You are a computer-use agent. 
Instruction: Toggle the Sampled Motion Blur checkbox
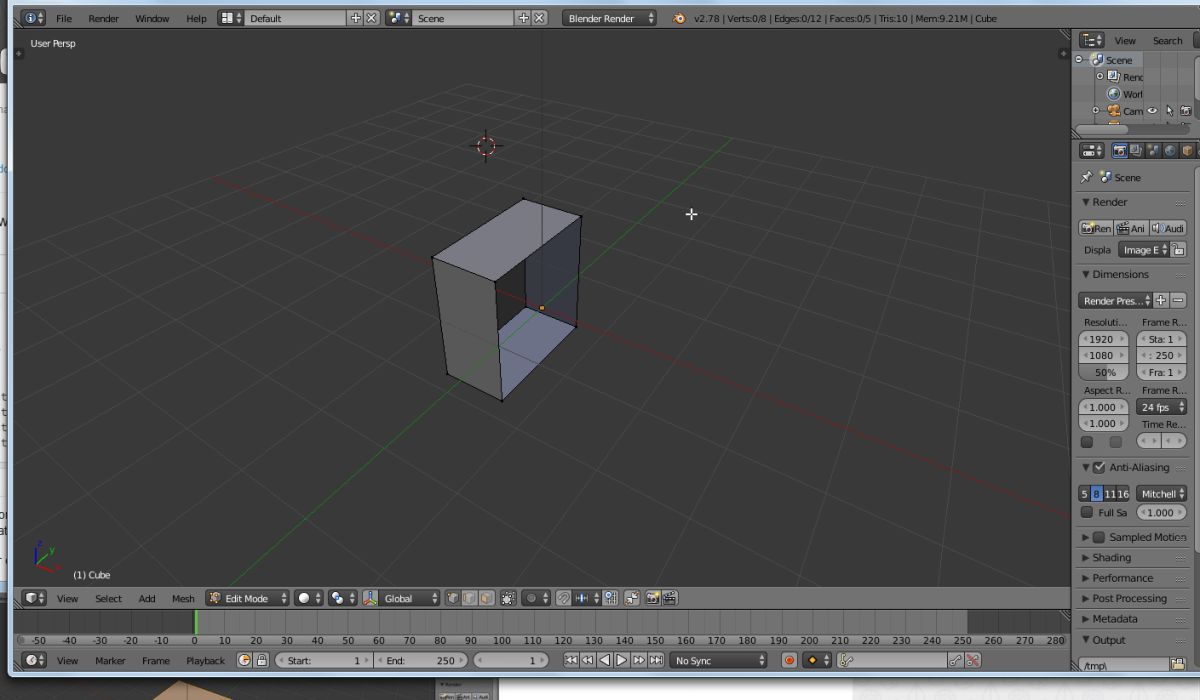pyautogui.click(x=1099, y=537)
